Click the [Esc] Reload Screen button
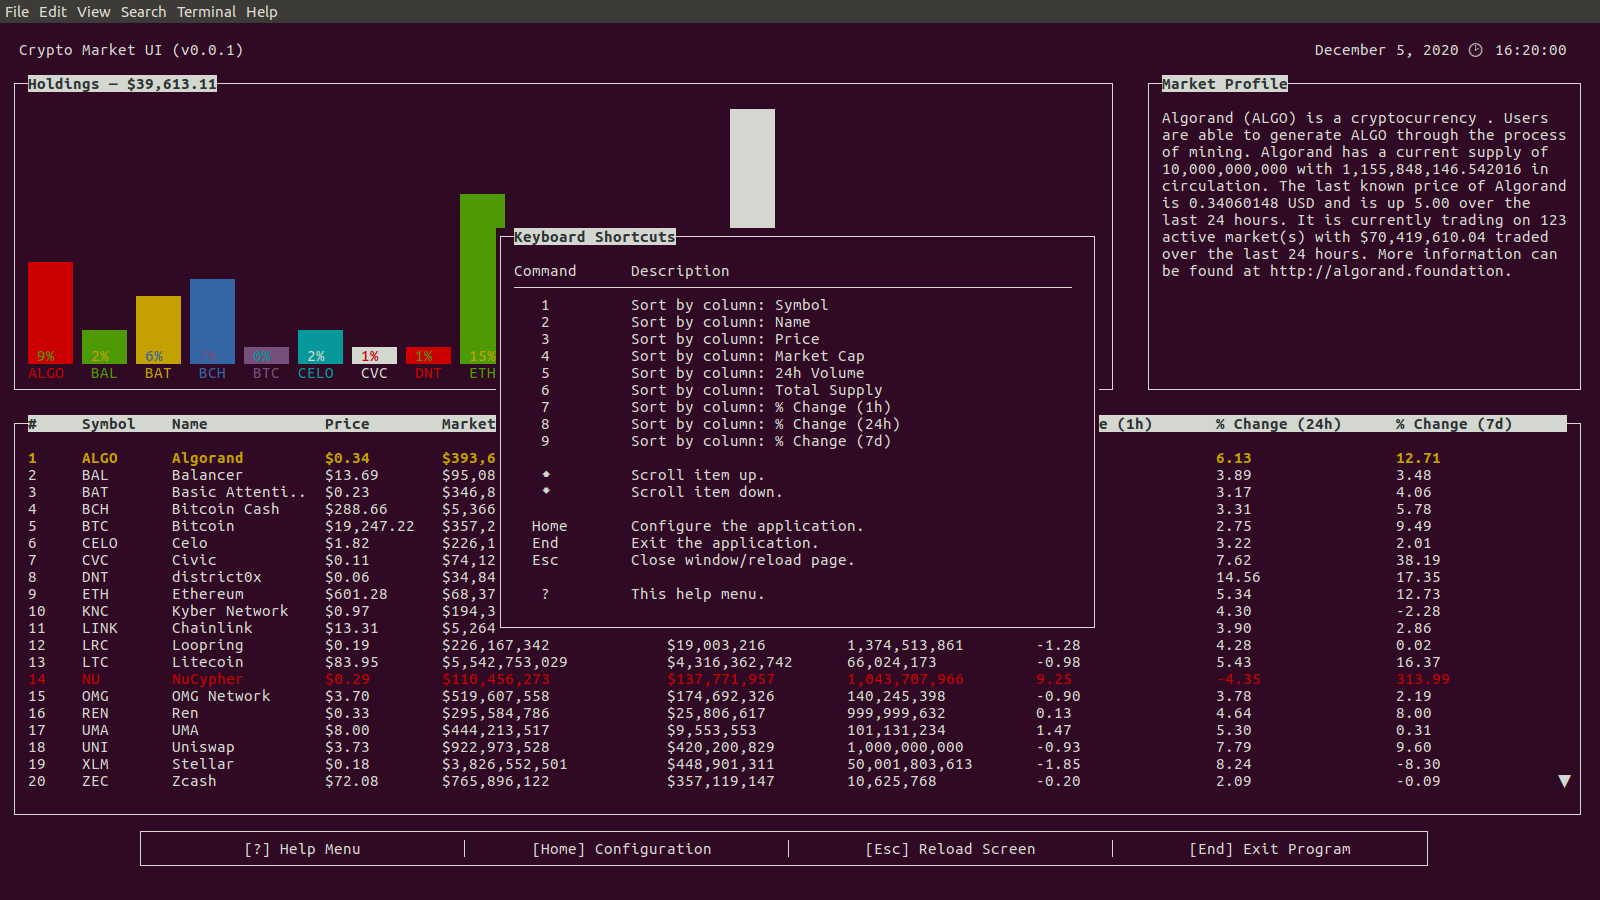 (x=950, y=849)
